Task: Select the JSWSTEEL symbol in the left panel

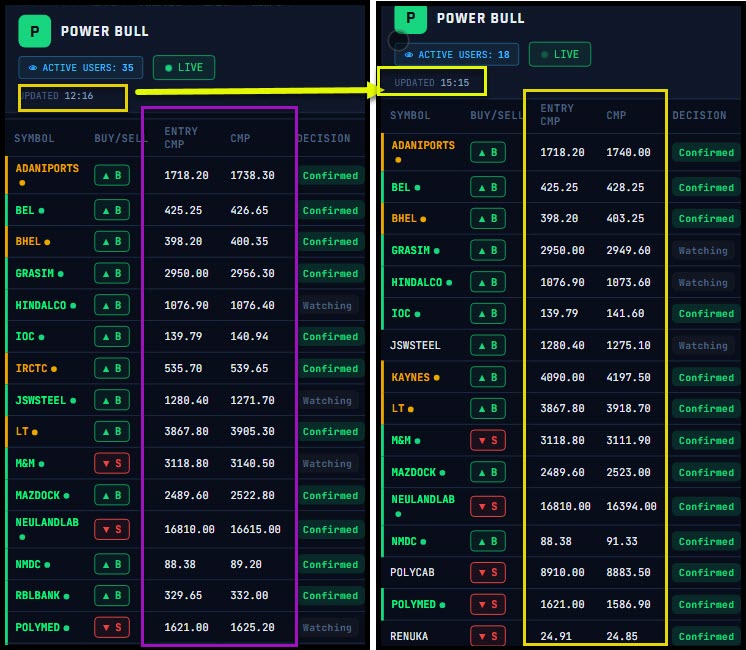Action: (x=40, y=400)
